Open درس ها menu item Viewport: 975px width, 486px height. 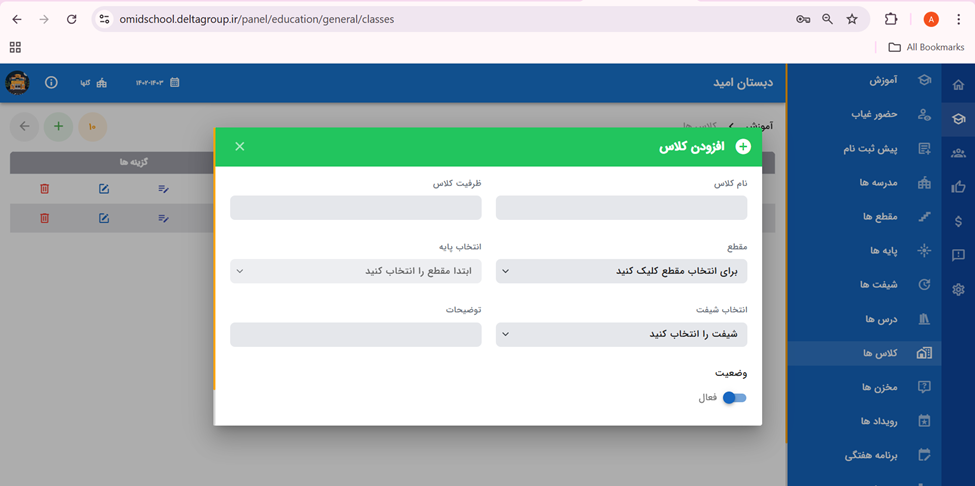pyautogui.click(x=864, y=319)
